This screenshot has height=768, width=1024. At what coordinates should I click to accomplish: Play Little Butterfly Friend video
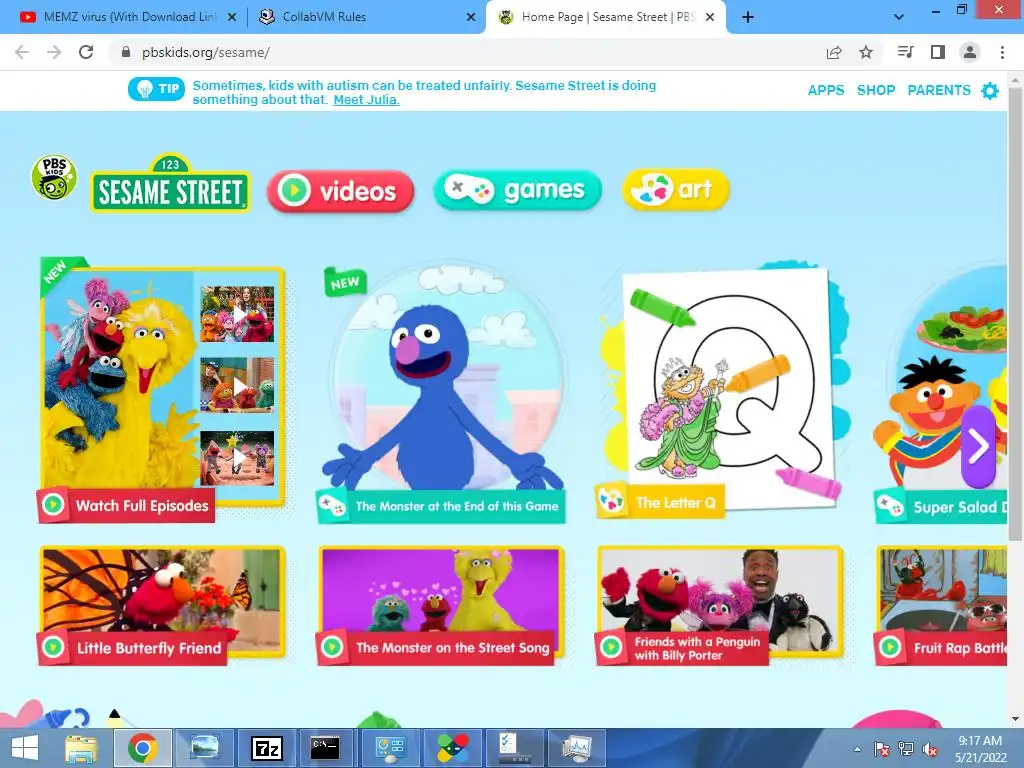coord(162,605)
